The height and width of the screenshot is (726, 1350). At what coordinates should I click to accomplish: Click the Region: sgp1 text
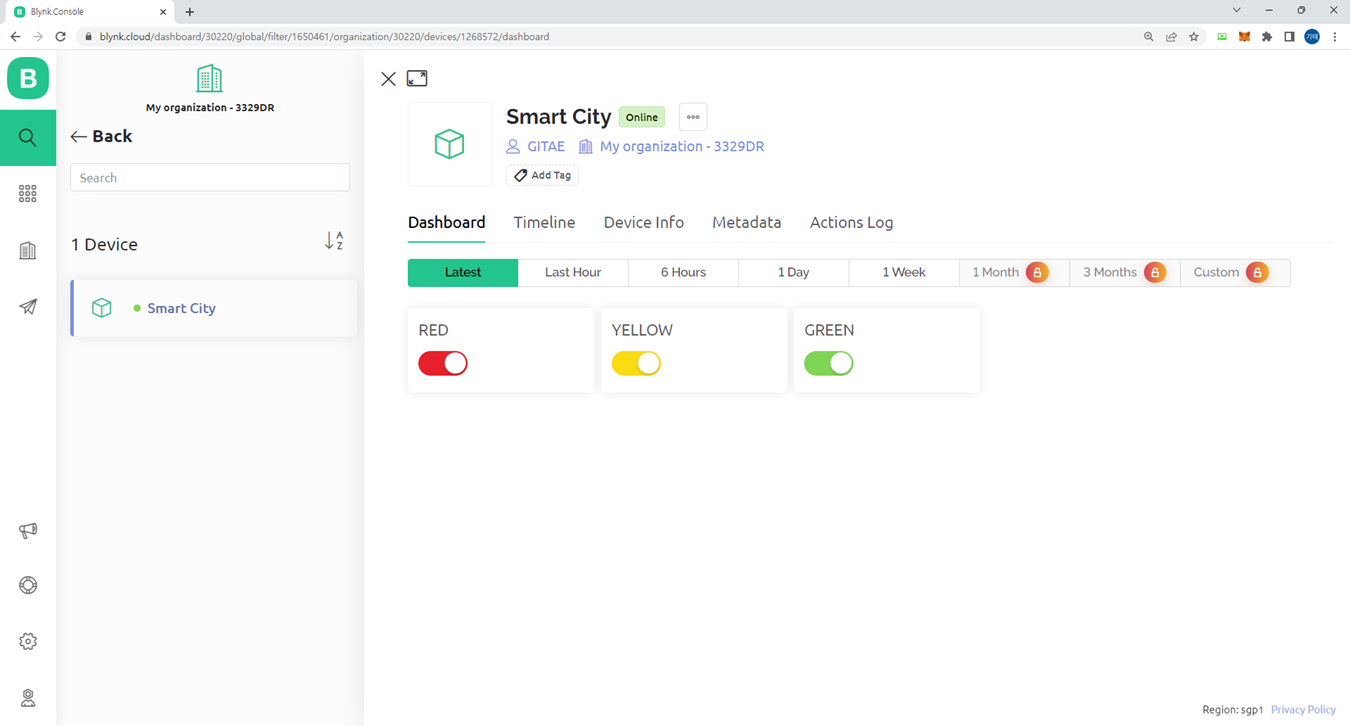pyautogui.click(x=1232, y=710)
